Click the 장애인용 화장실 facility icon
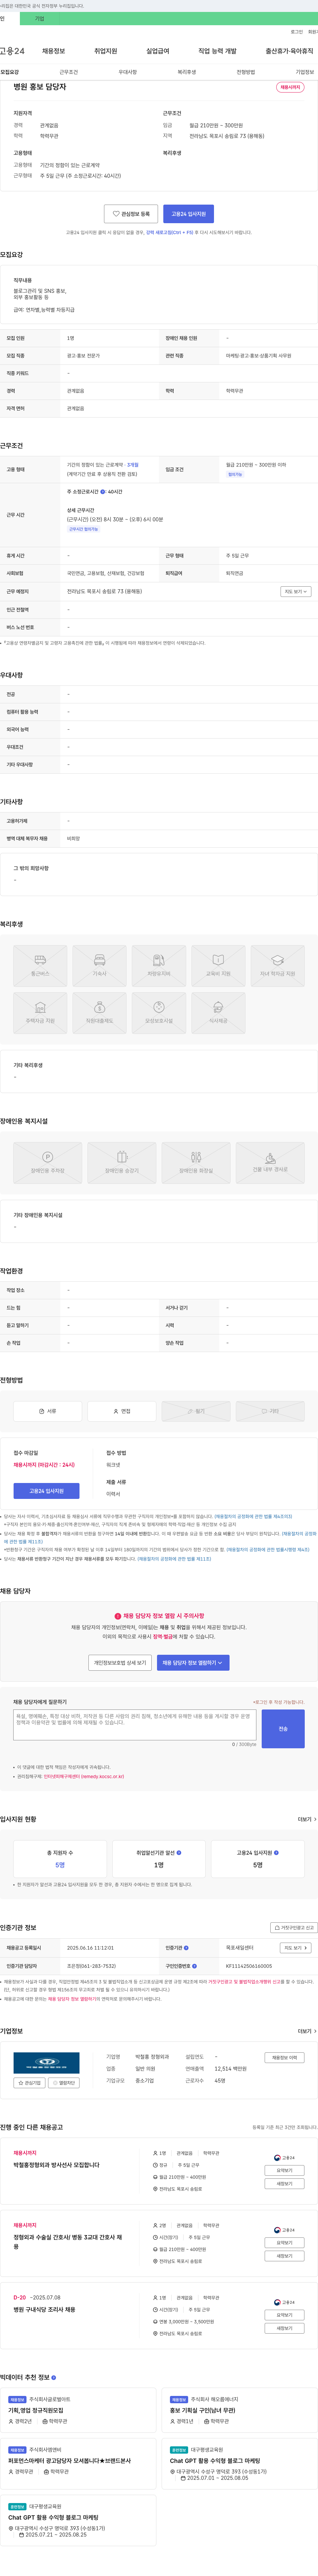318x2576 pixels. click(196, 1163)
